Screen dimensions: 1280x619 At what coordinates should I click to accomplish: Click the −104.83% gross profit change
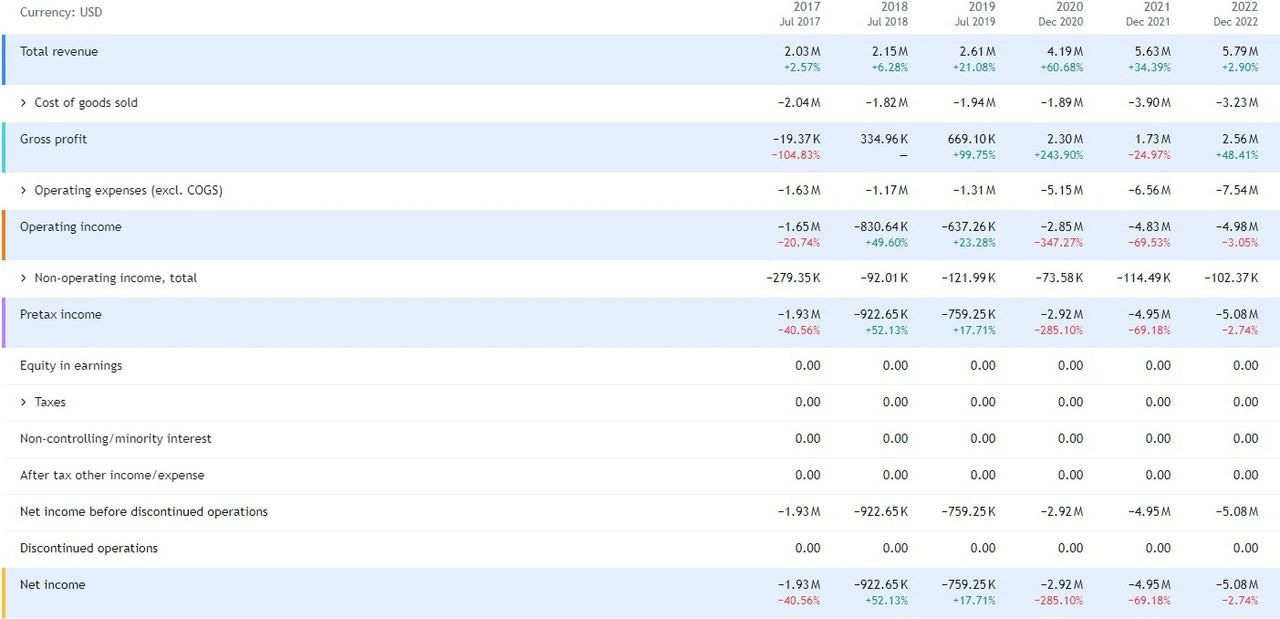(x=796, y=156)
